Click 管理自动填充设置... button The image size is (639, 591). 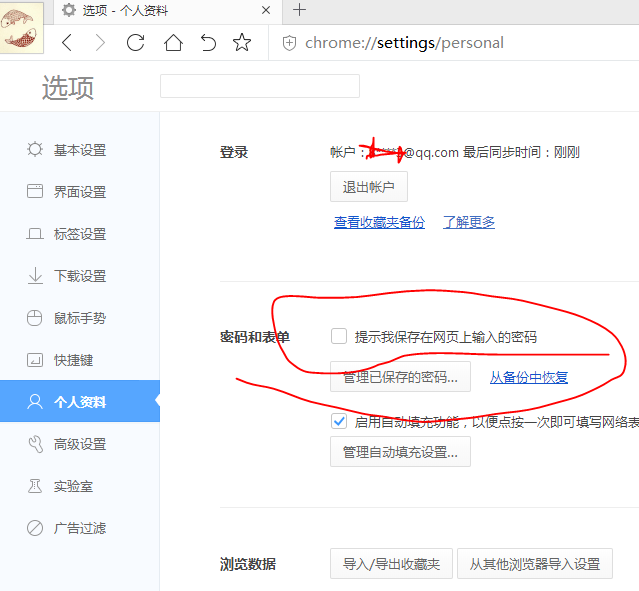pyautogui.click(x=400, y=452)
